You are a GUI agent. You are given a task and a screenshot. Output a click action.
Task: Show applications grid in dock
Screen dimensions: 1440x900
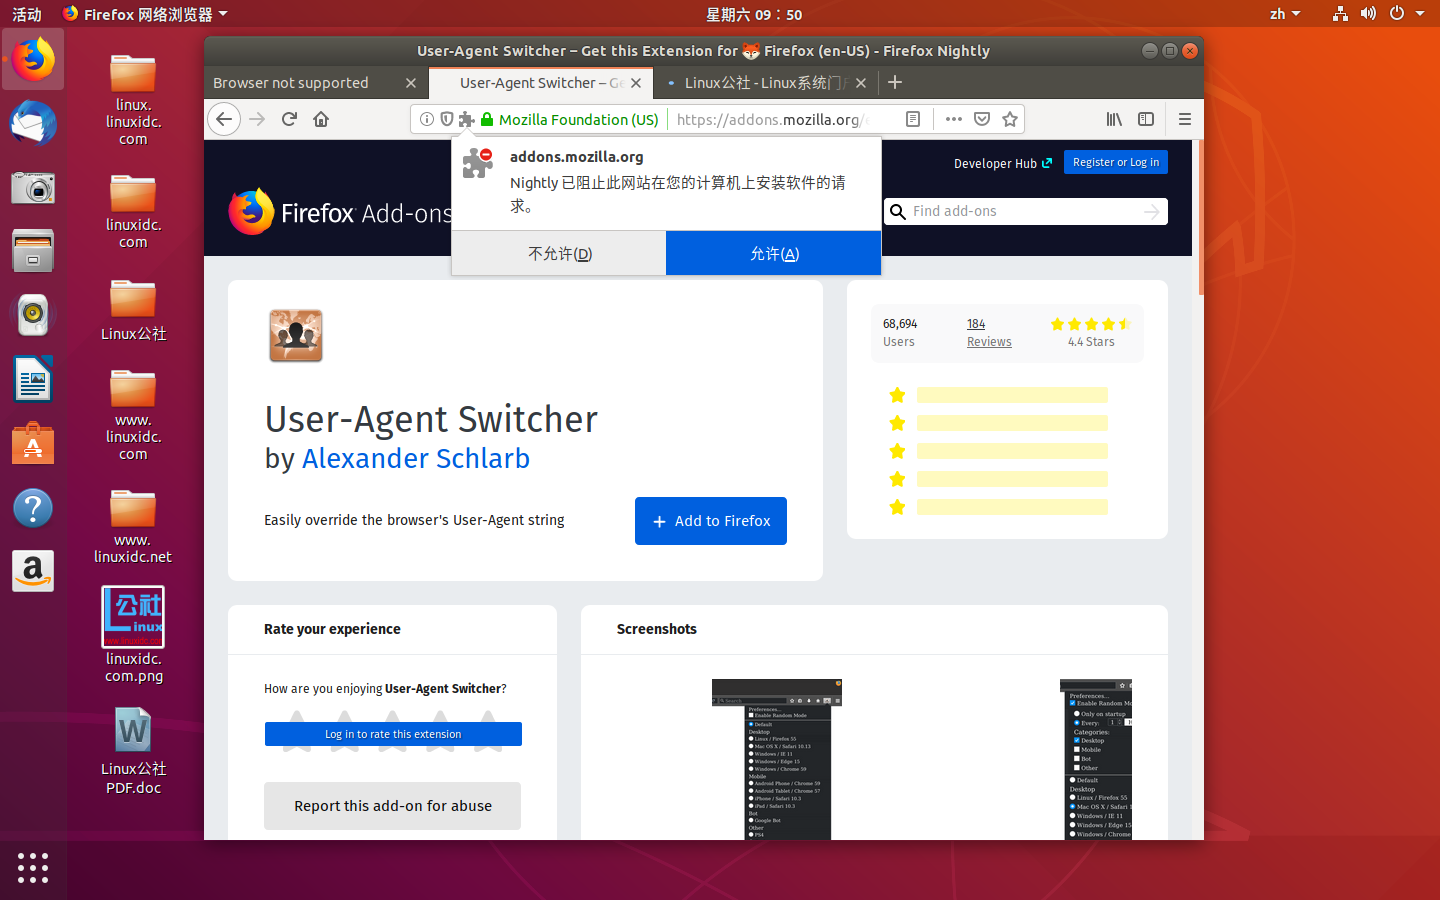[33, 867]
